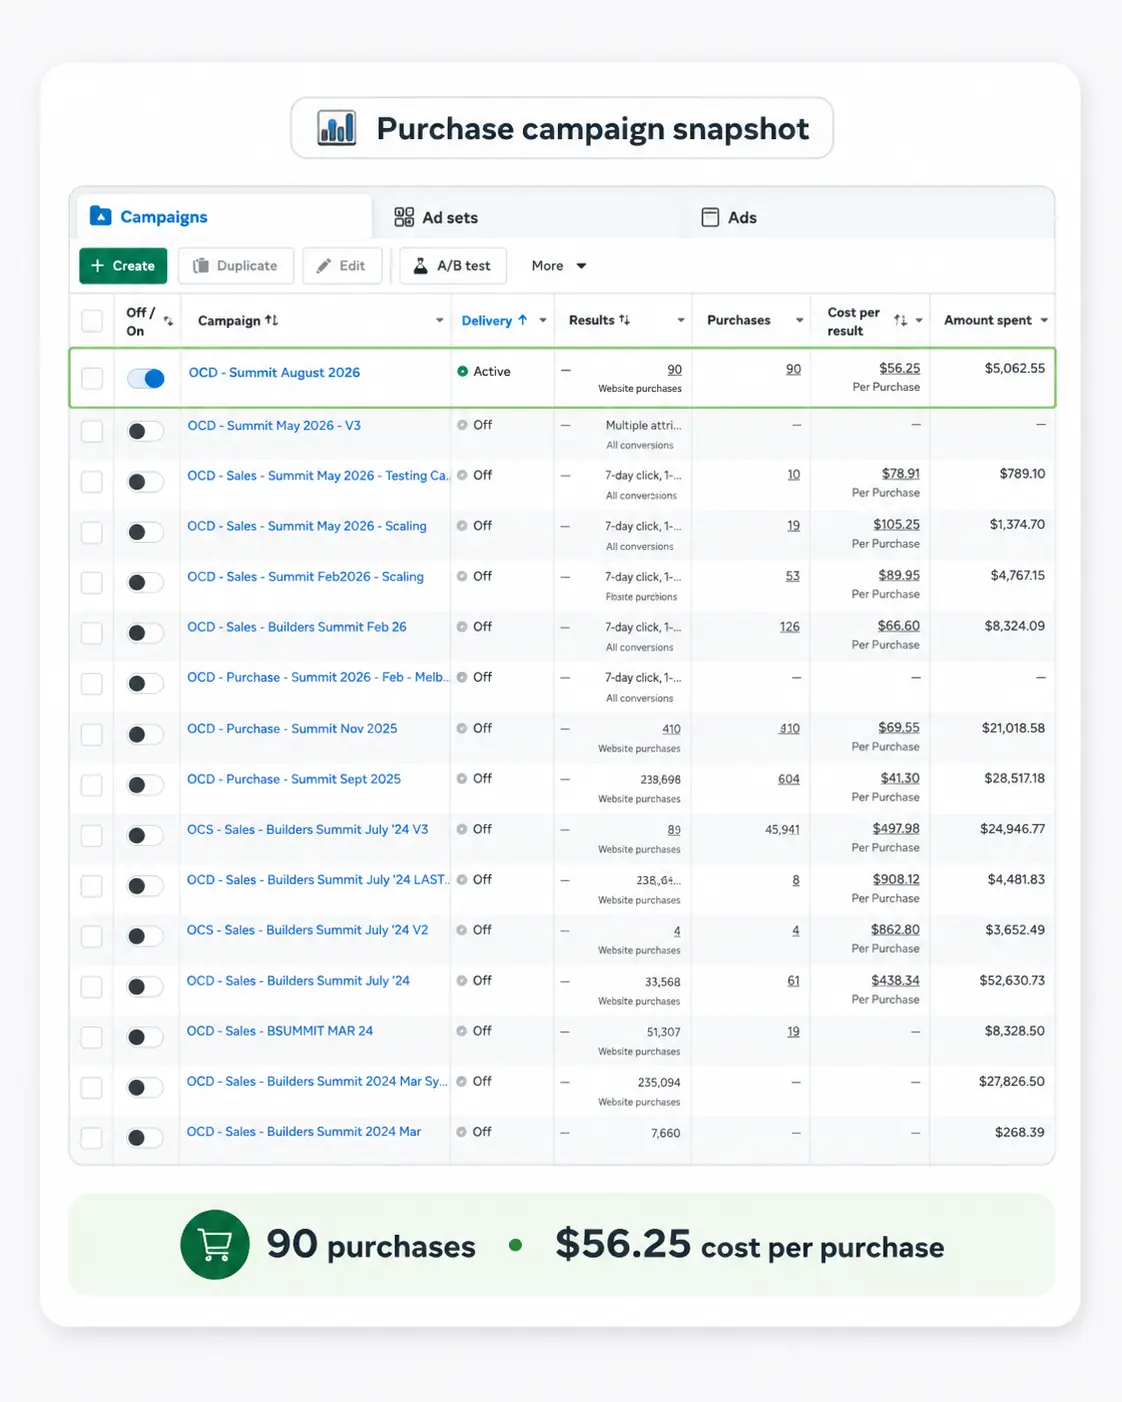Open the More dropdown menu
The height and width of the screenshot is (1402, 1122).
[559, 266]
